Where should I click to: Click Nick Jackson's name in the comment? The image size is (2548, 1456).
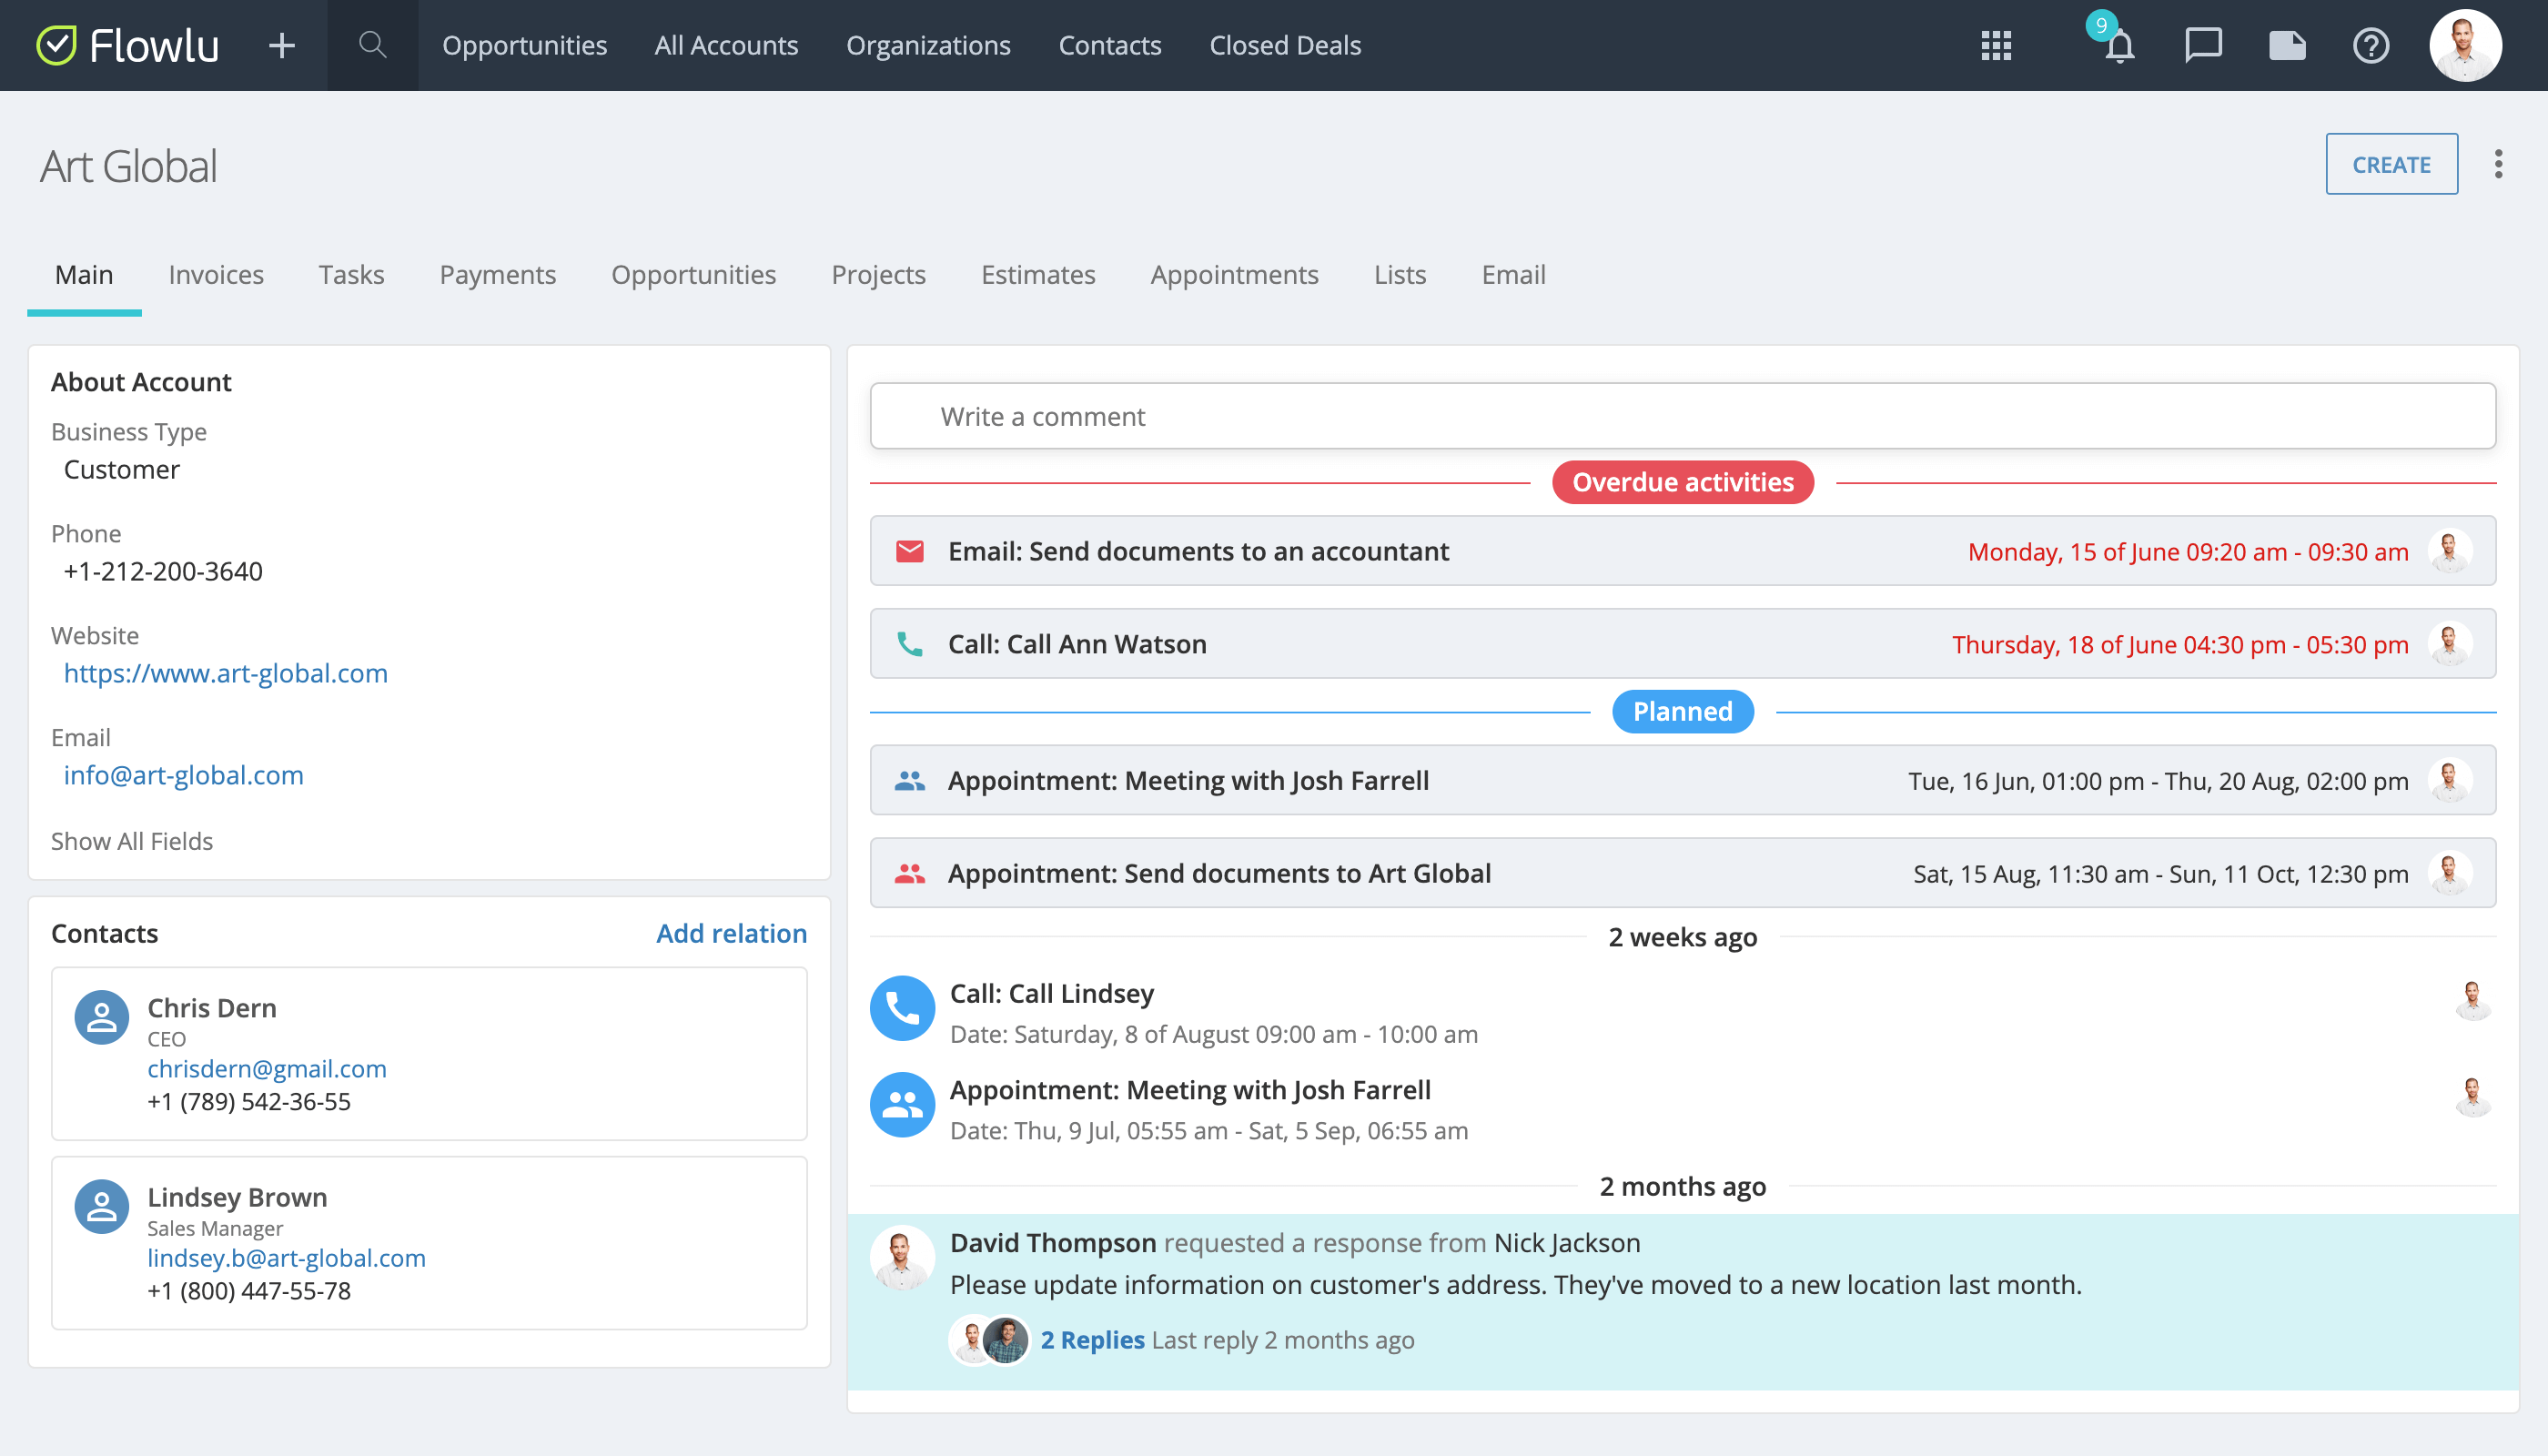pyautogui.click(x=1567, y=1242)
